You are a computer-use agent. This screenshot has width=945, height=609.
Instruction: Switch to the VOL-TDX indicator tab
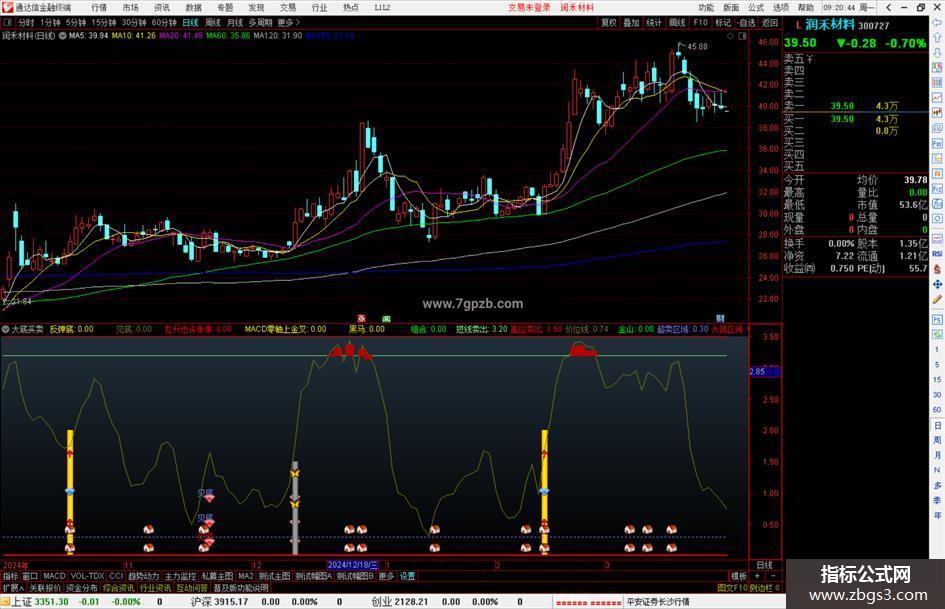pos(87,576)
